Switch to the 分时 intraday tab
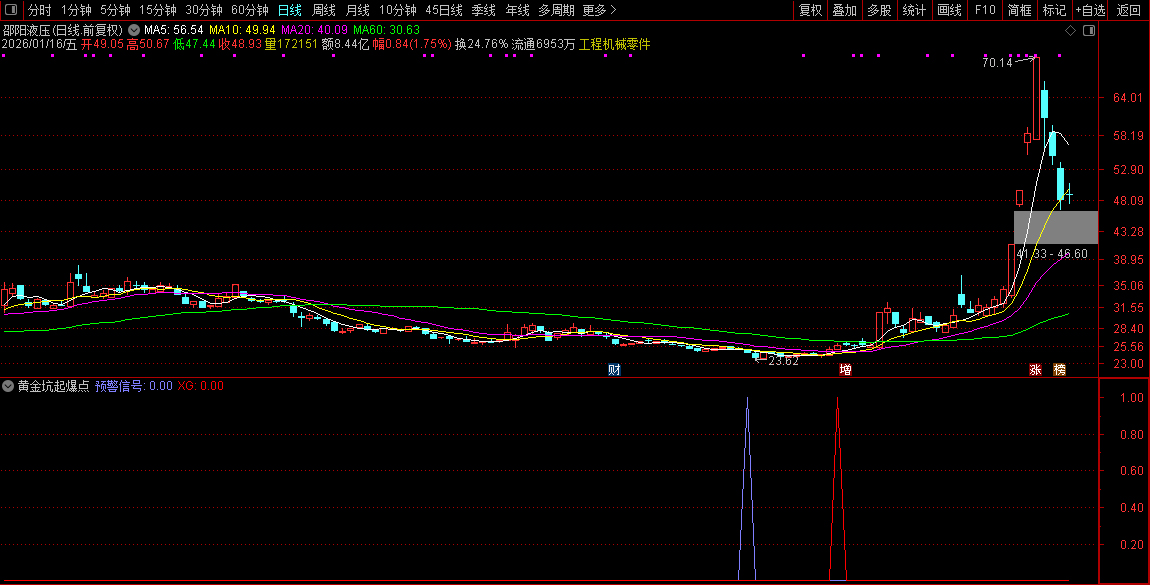The width and height of the screenshot is (1150, 585). [40, 10]
